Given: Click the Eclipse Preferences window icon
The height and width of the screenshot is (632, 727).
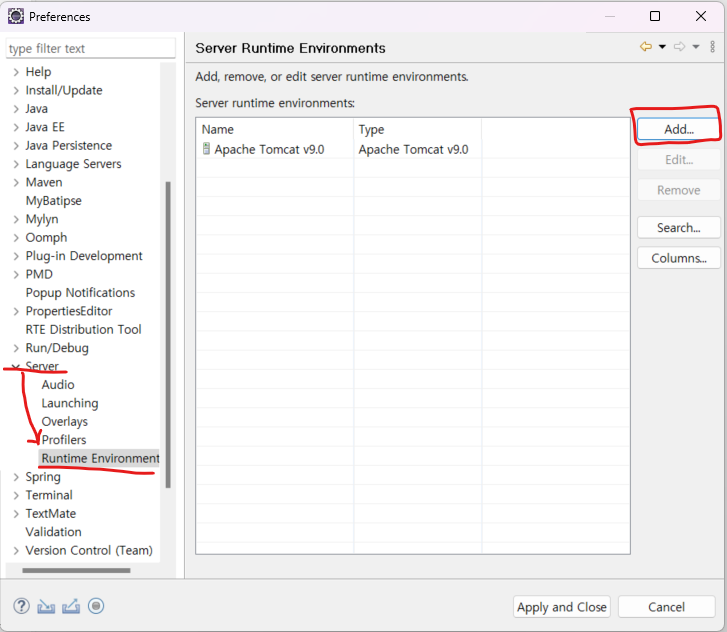Looking at the screenshot, I should pos(16,16).
